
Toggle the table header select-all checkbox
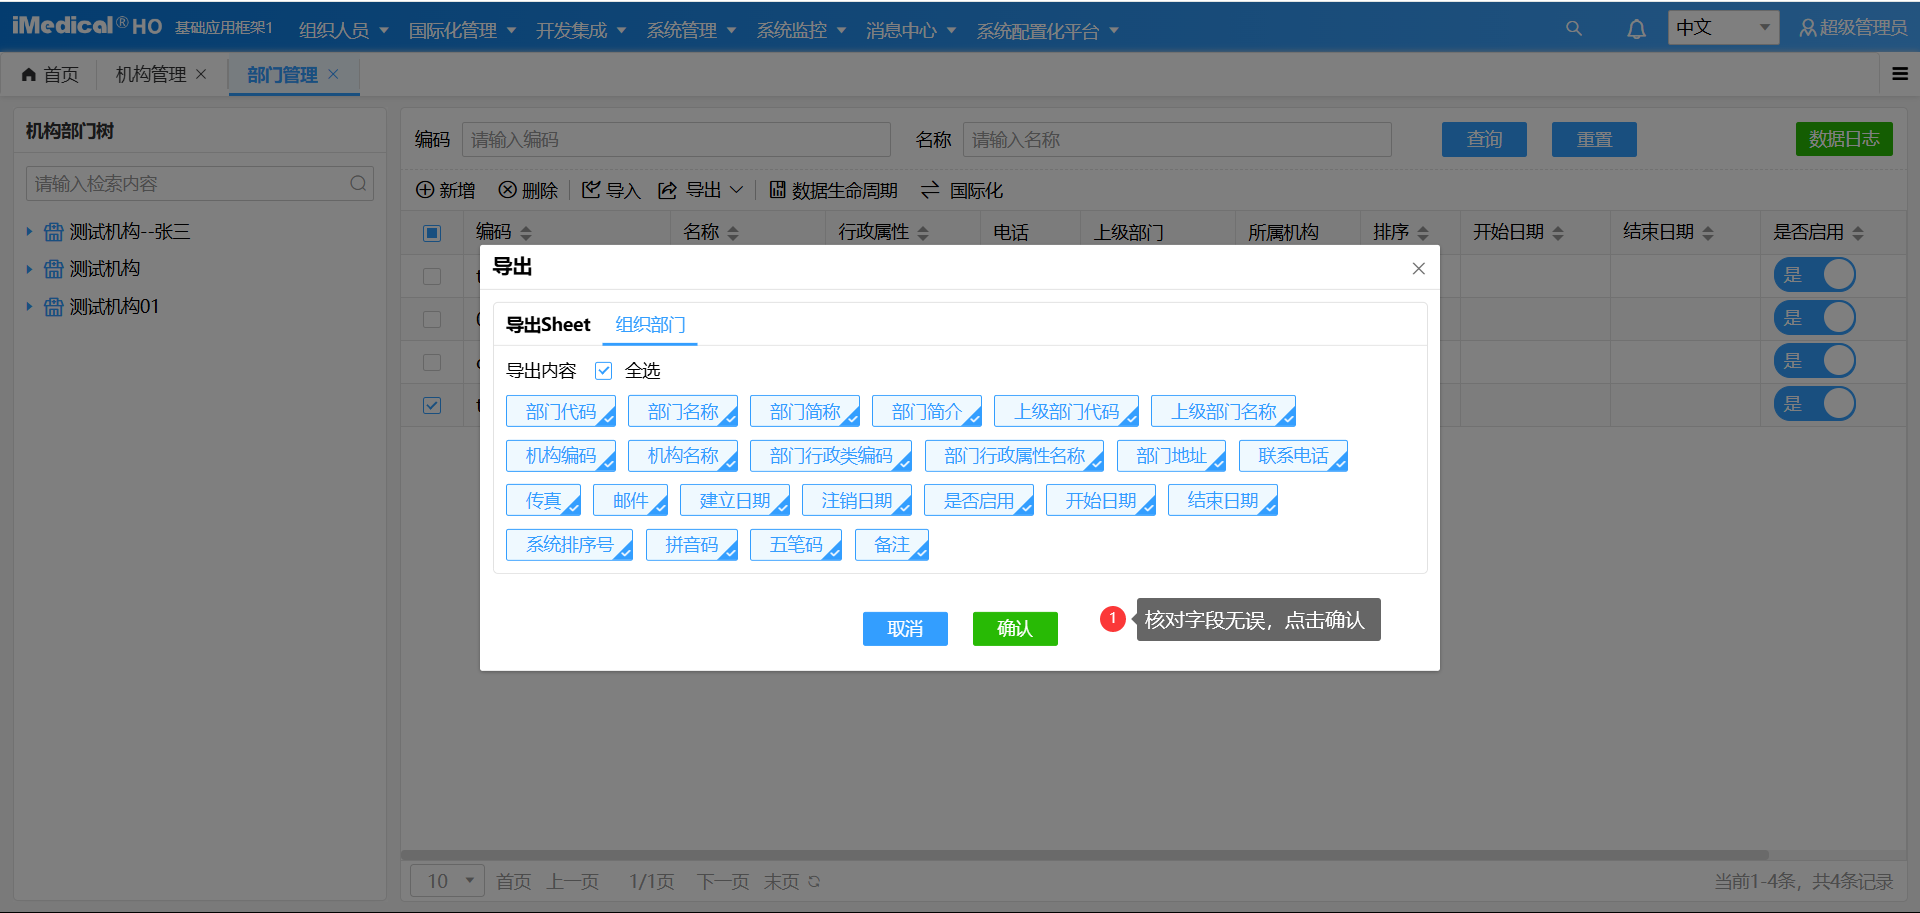[x=432, y=233]
